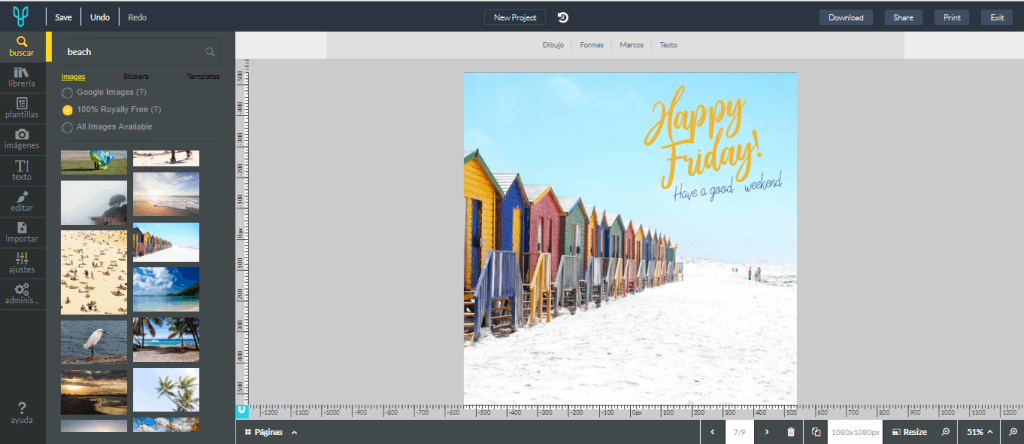Choose All Images Available option
The width and height of the screenshot is (1024, 444).
[67, 127]
